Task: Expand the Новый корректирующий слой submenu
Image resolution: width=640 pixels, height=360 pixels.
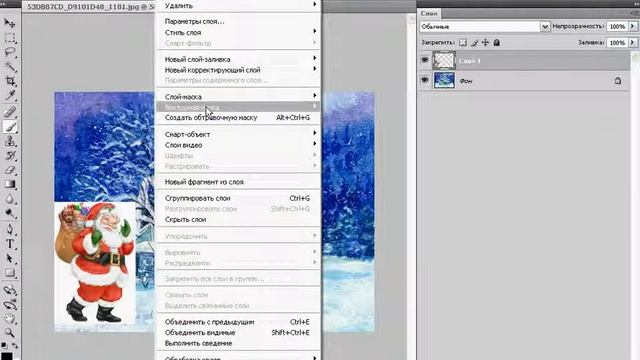Action: [x=239, y=70]
